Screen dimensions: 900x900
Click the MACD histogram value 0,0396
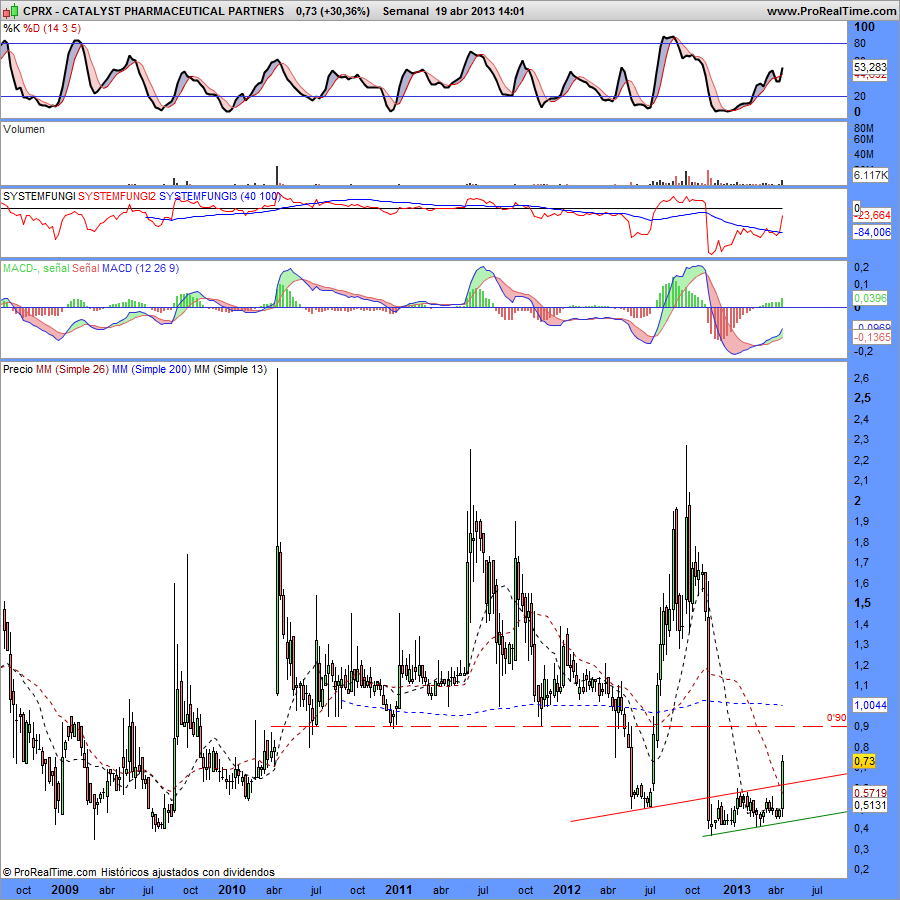tap(870, 298)
